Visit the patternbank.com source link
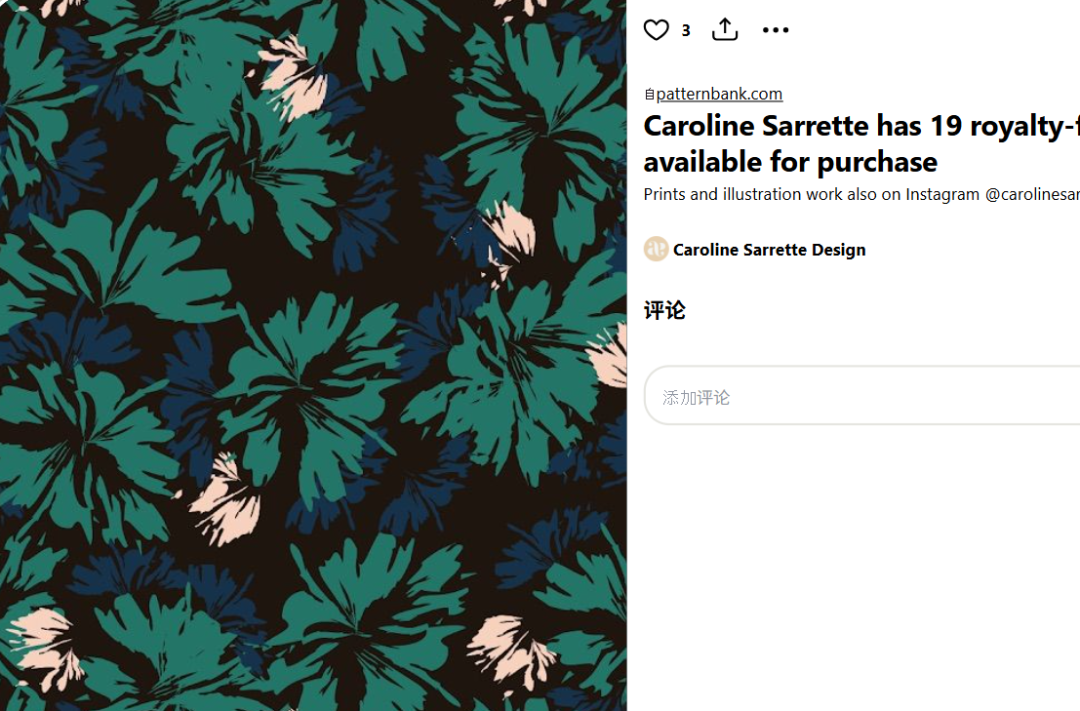Screen dimensions: 1080x711 [719, 94]
